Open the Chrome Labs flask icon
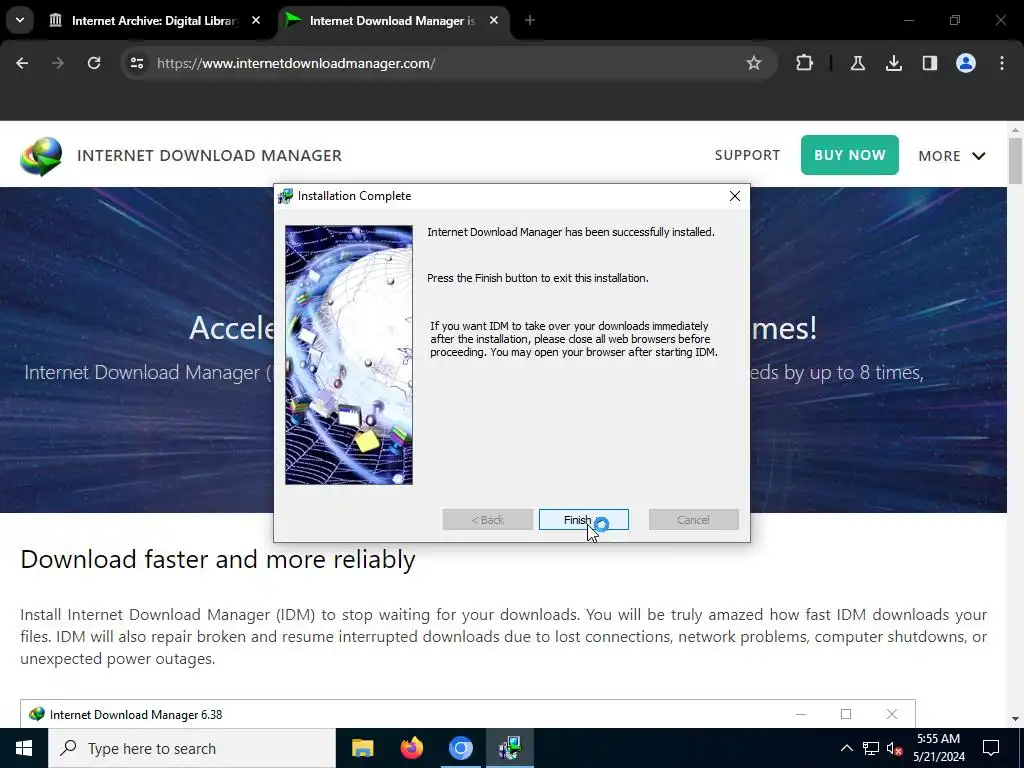The height and width of the screenshot is (768, 1024). pos(857,63)
